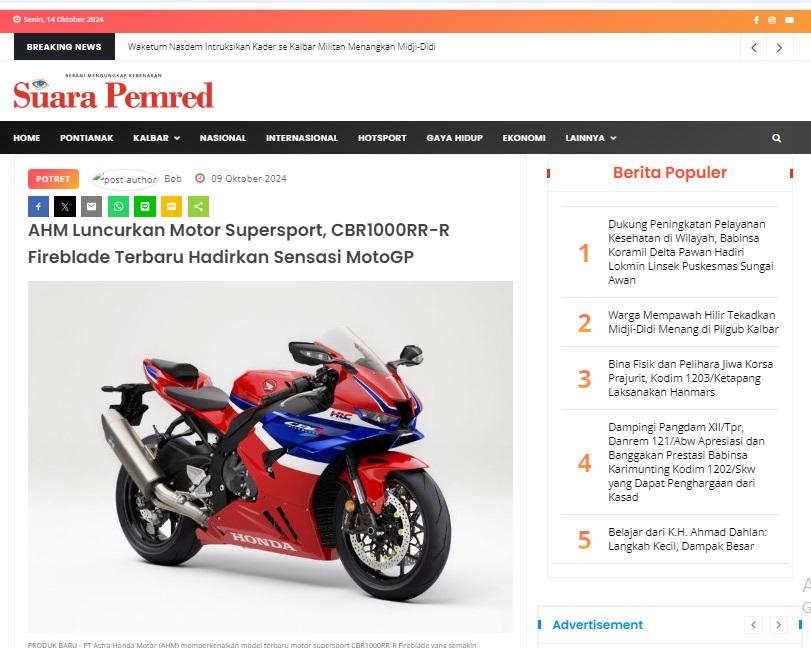Image resolution: width=811 pixels, height=648 pixels.
Task: Open the green general share icon
Action: (x=199, y=207)
